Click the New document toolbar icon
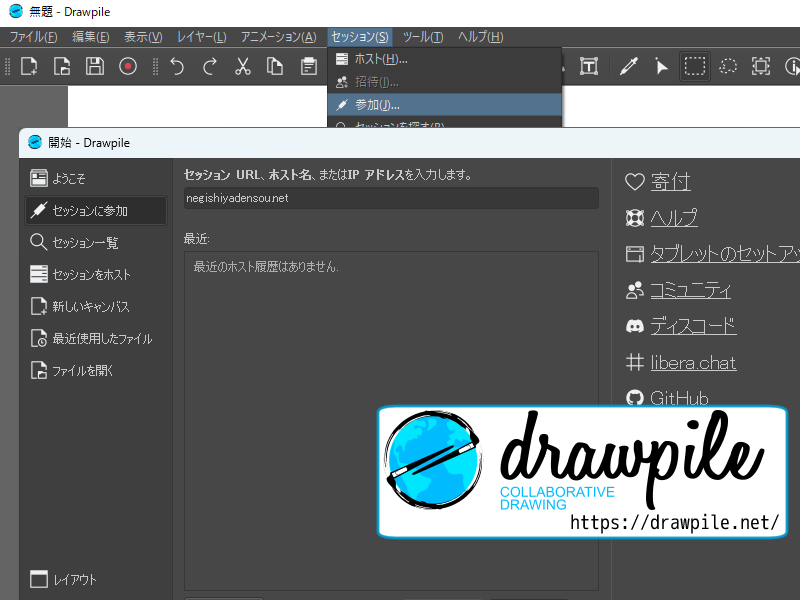 [29, 66]
